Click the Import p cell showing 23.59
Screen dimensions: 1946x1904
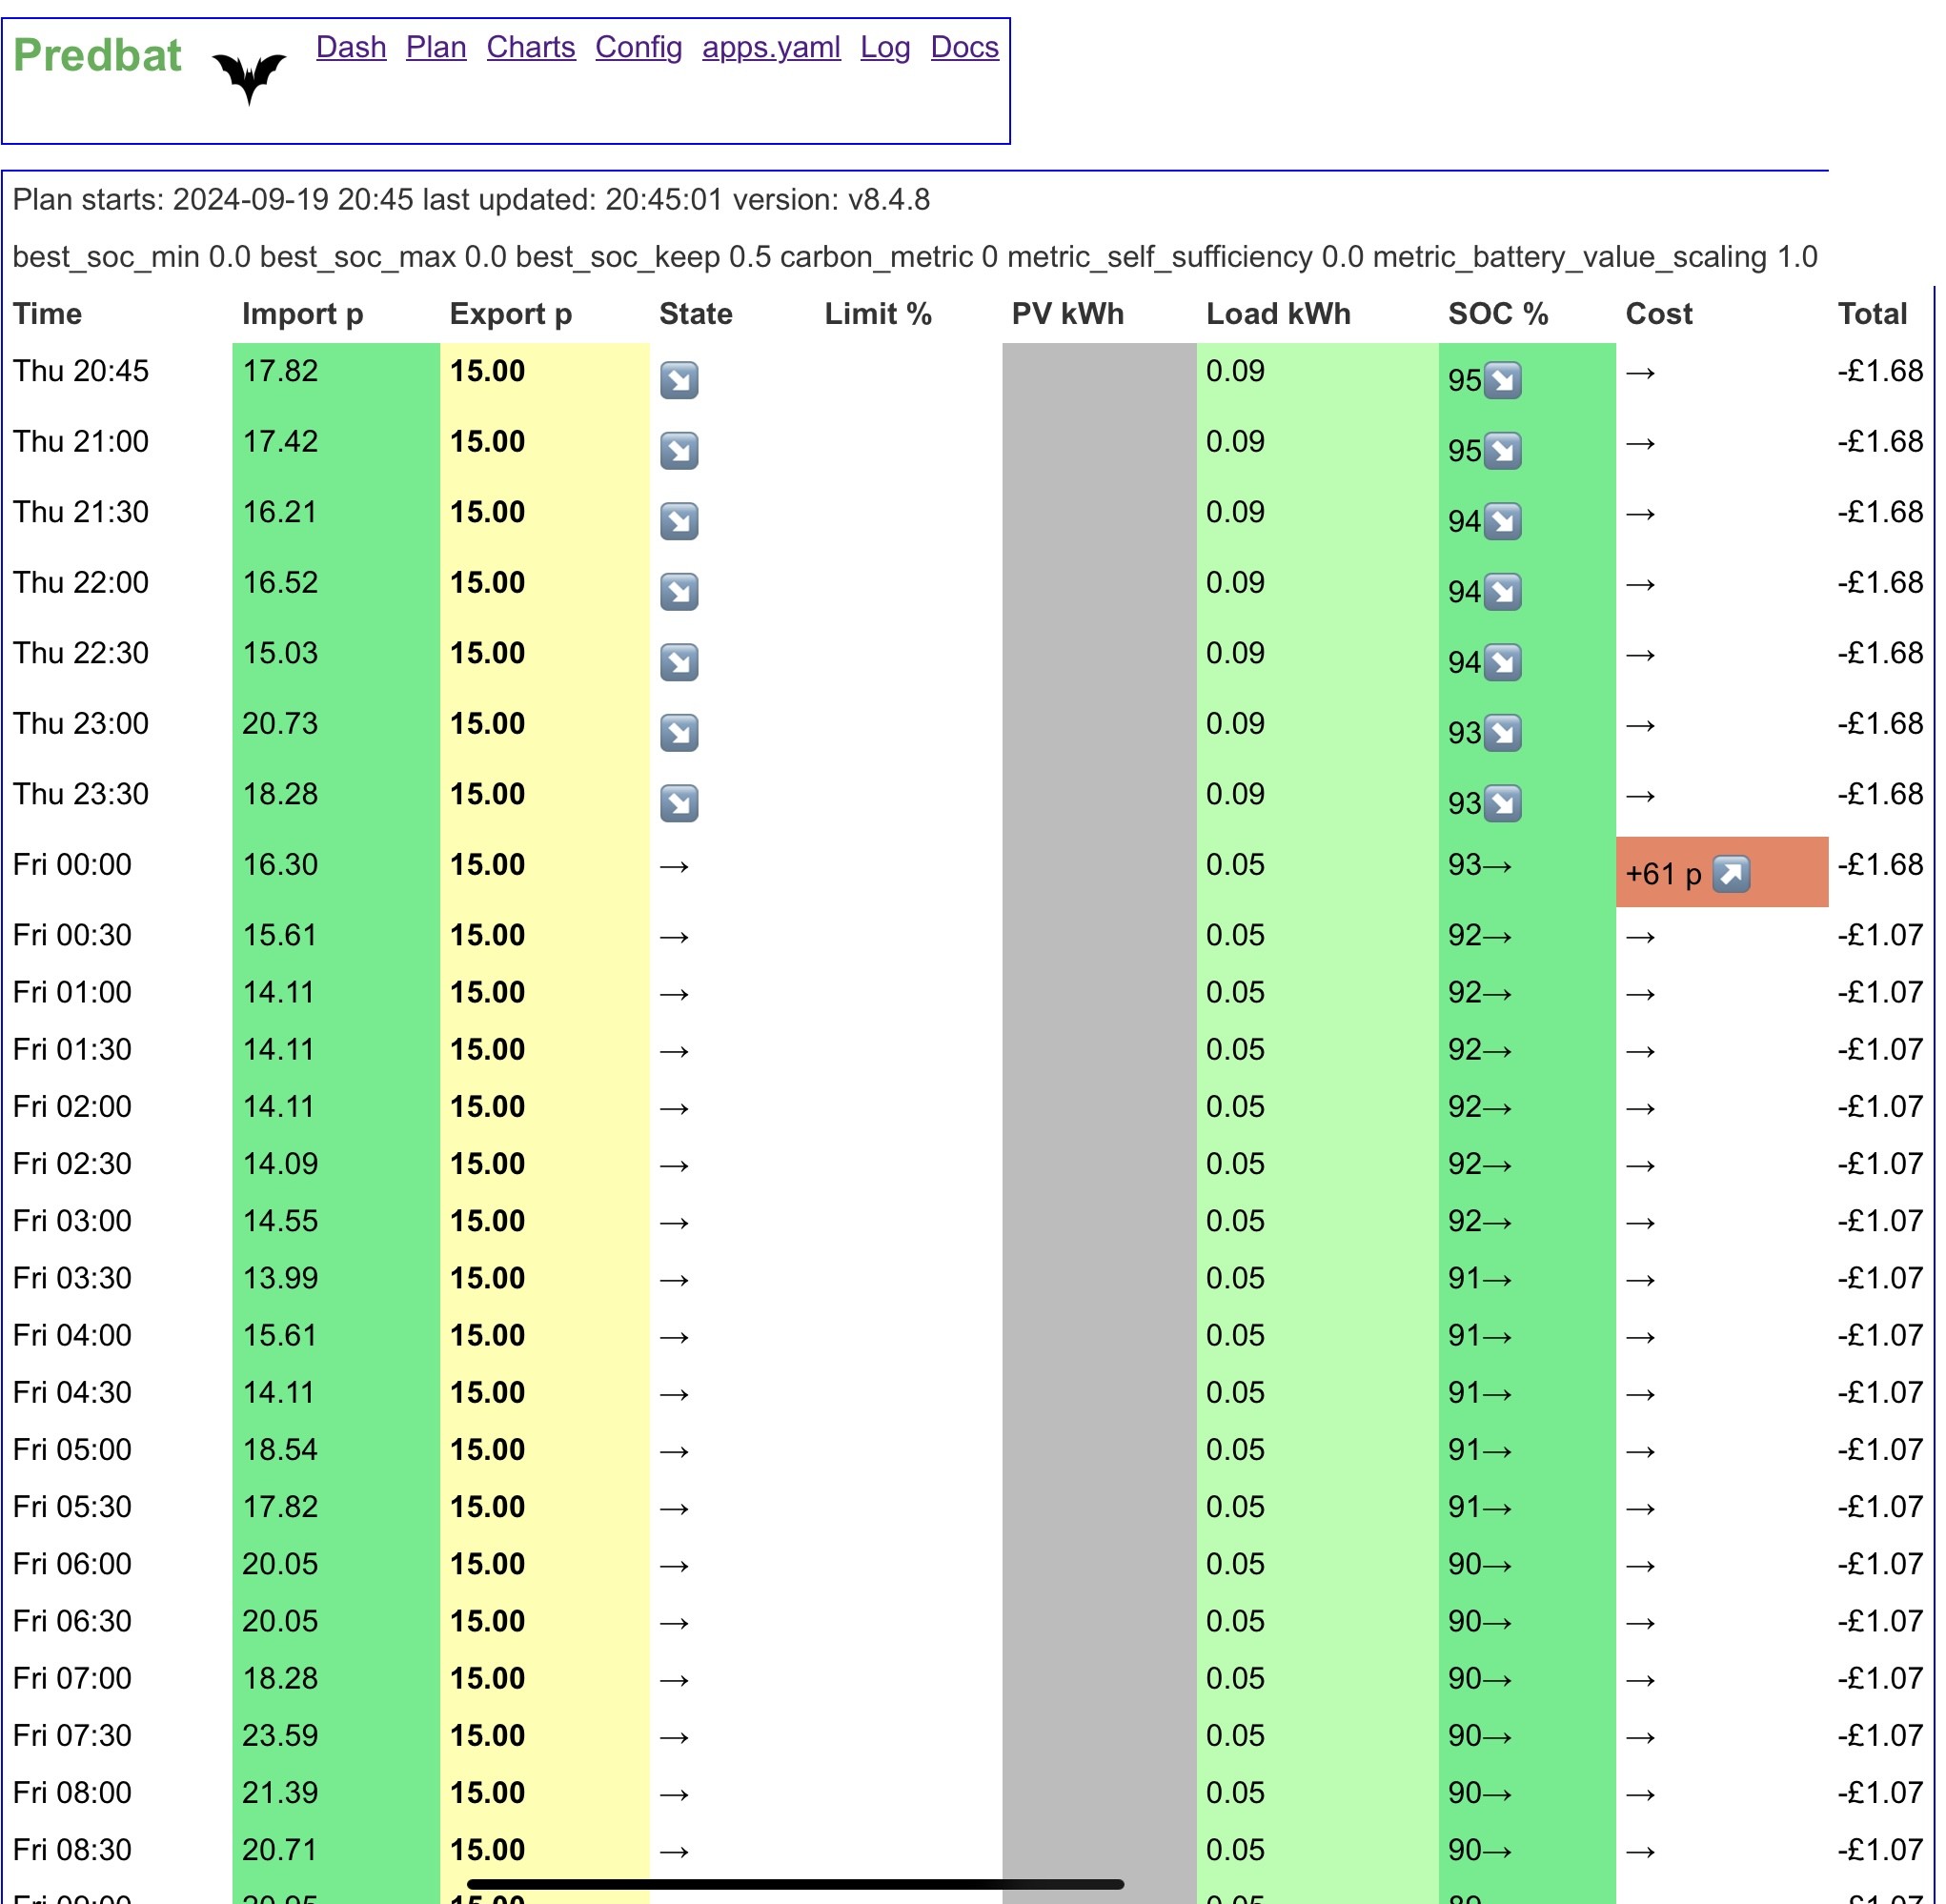coord(336,1735)
